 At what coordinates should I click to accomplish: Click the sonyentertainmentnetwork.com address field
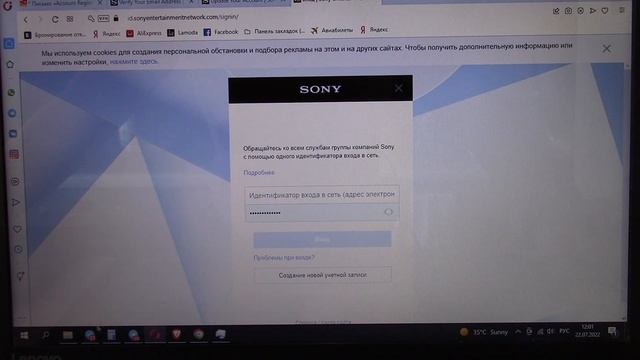(x=183, y=17)
